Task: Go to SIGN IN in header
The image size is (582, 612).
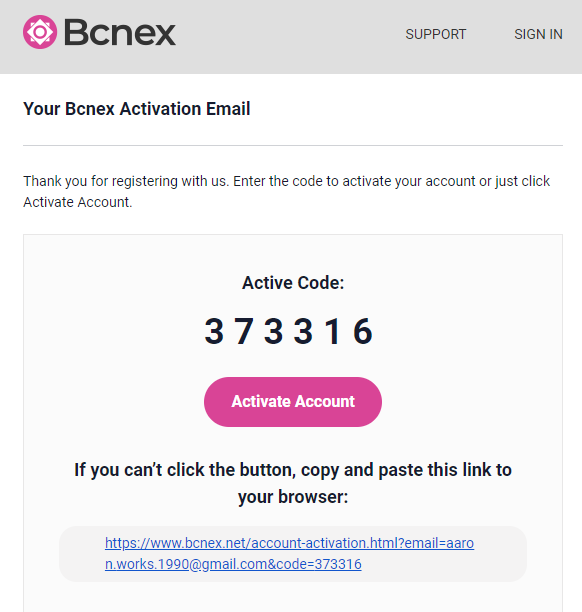Action: coord(538,34)
